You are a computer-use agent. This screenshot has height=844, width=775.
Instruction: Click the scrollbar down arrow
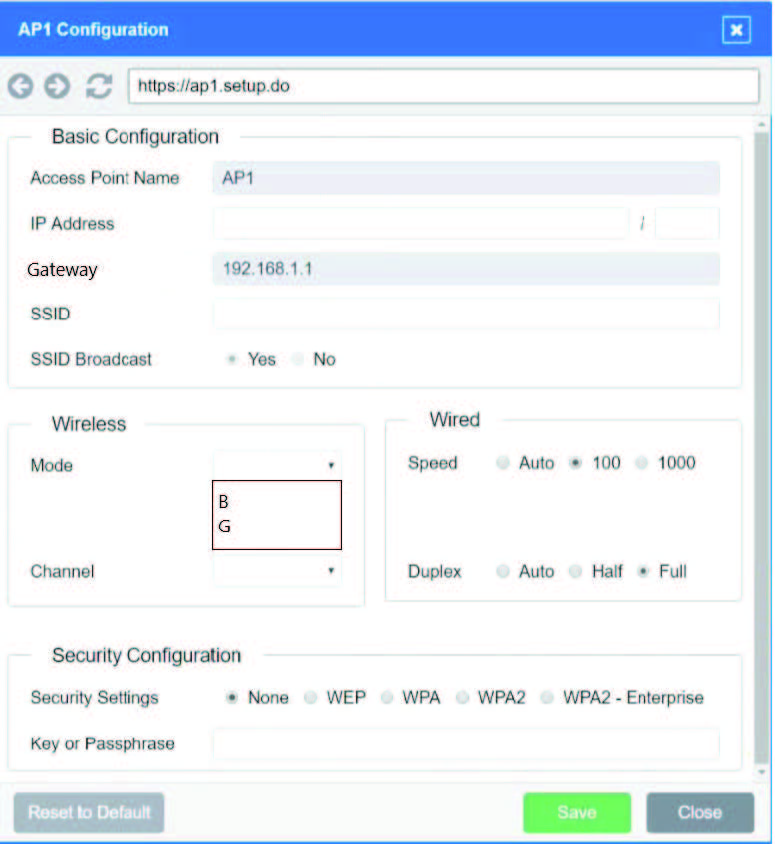tap(761, 772)
